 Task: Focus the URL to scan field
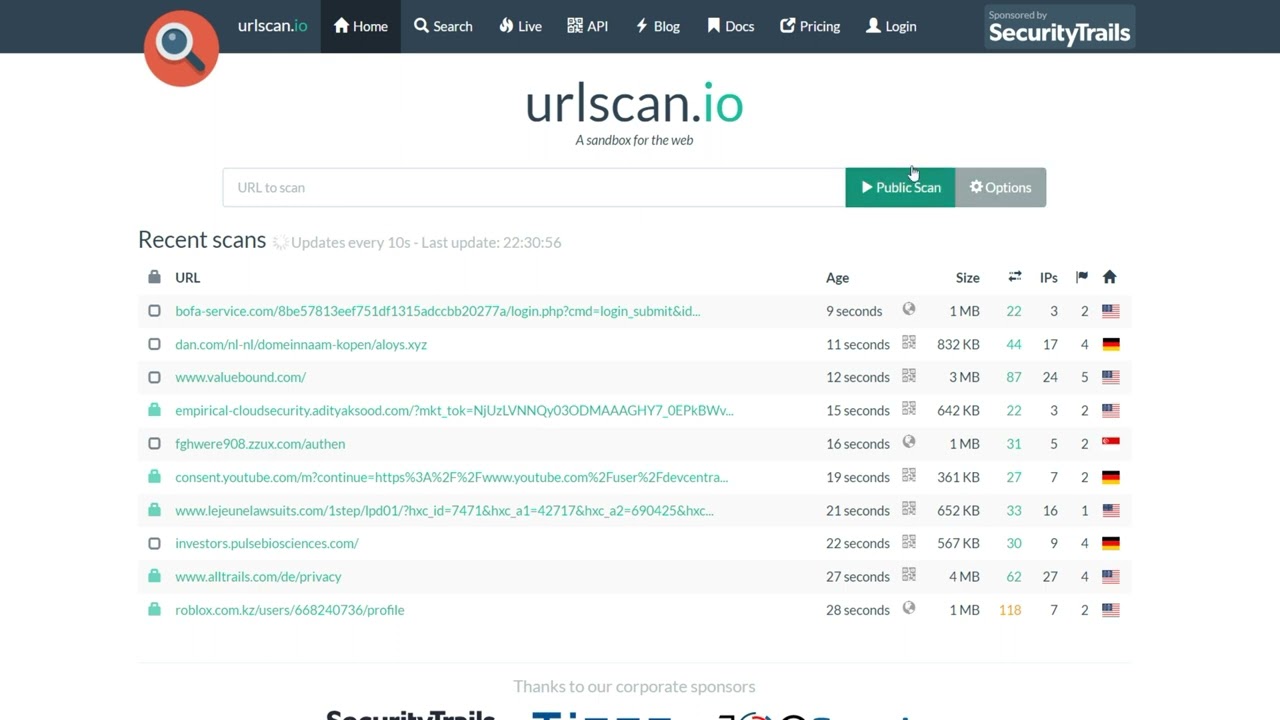[534, 187]
